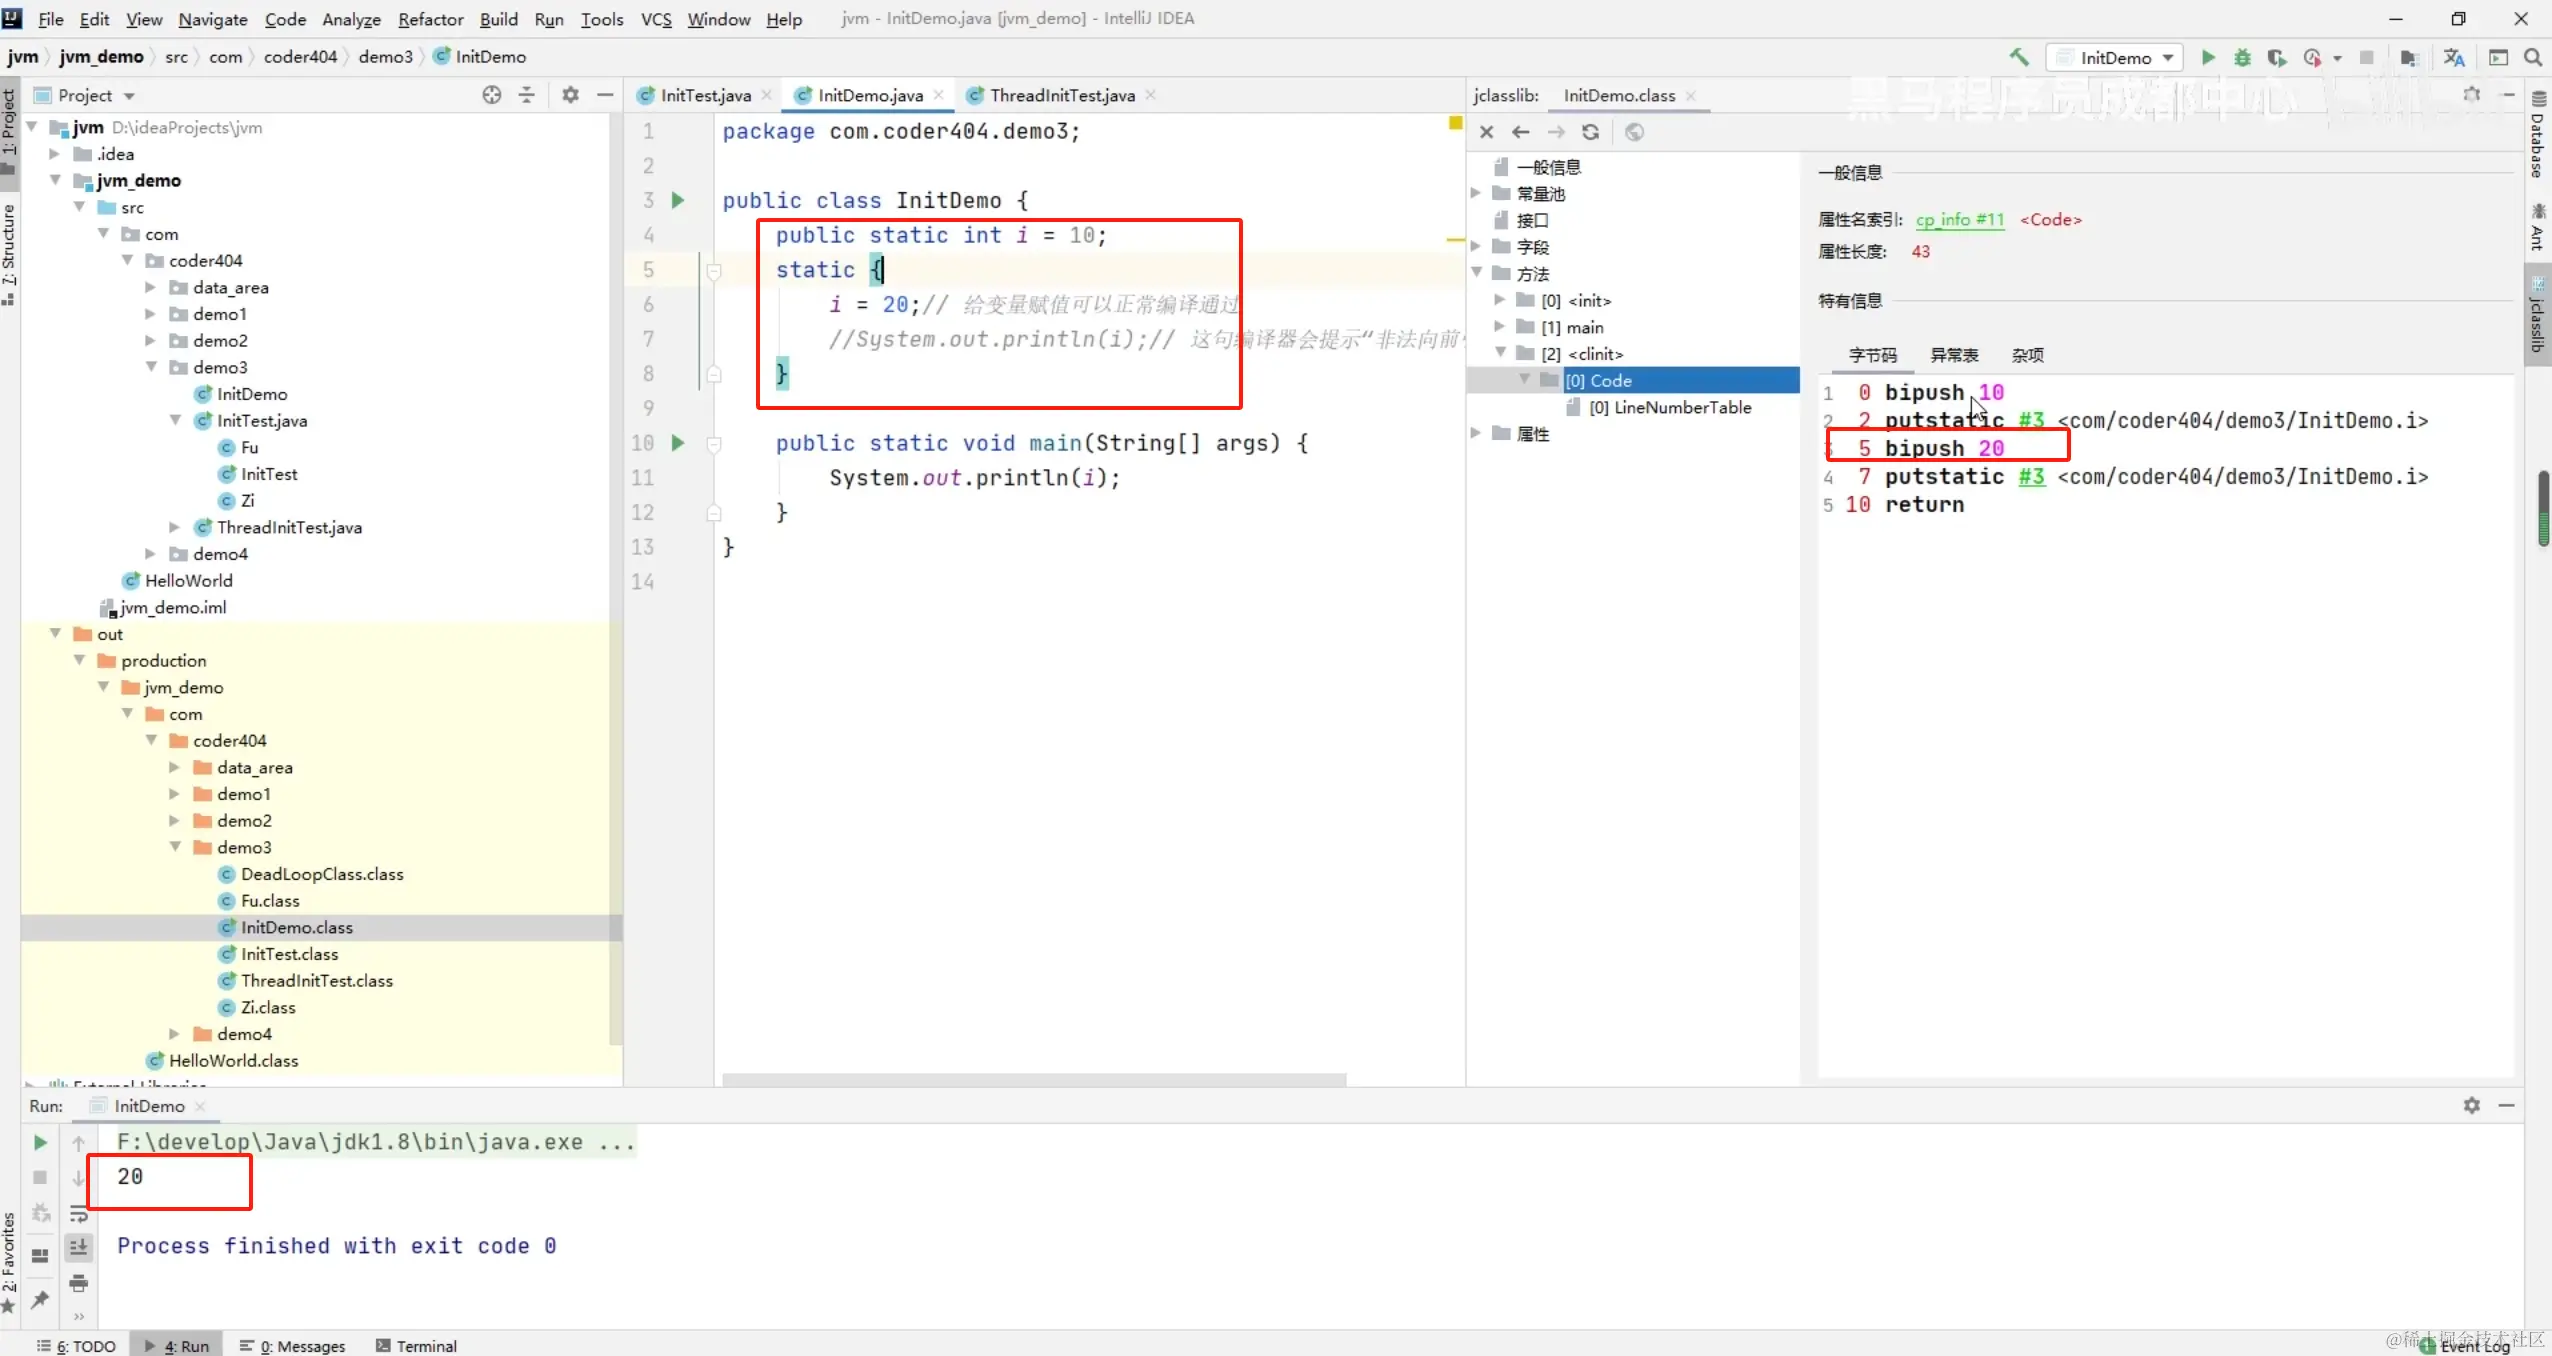The width and height of the screenshot is (2552, 1356).
Task: Select InitTest.class in the project tree
Action: pos(289,954)
